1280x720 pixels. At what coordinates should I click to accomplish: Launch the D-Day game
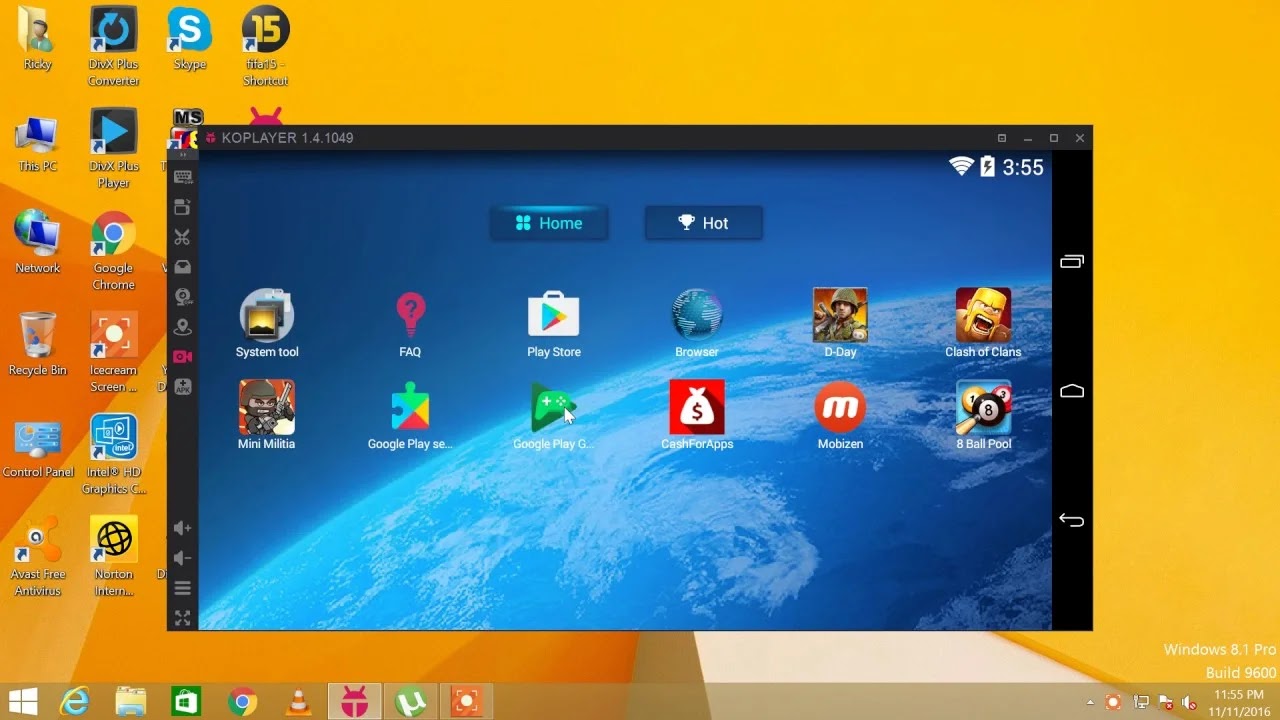point(840,322)
